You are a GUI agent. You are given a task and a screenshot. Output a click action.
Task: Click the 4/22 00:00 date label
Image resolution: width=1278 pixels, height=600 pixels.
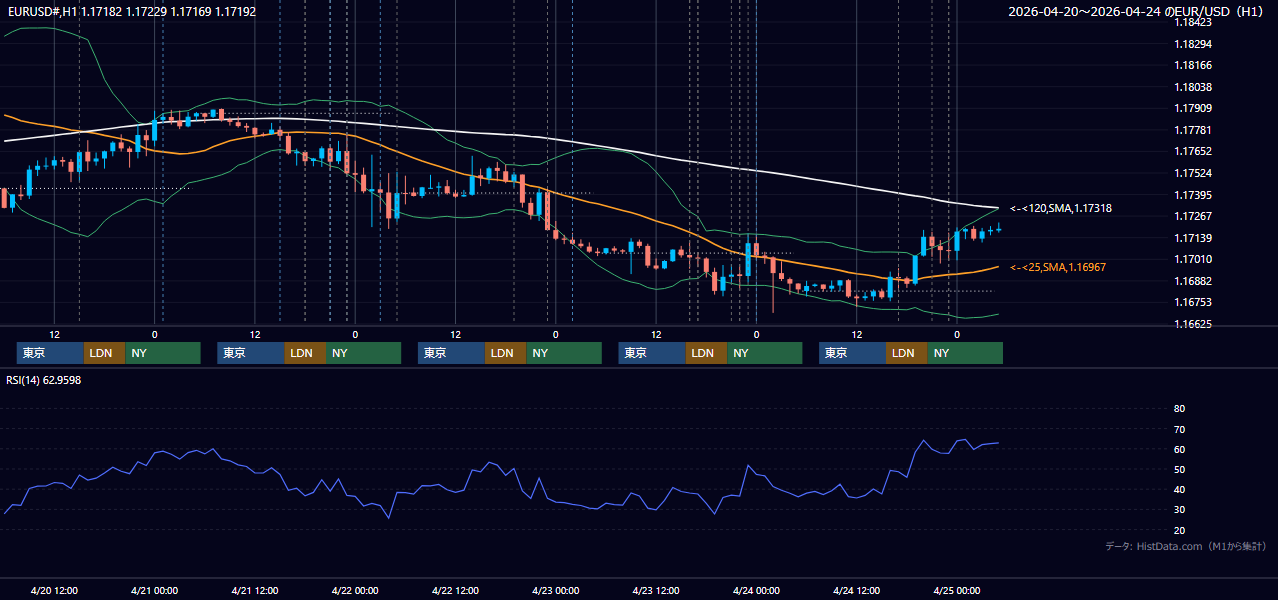click(355, 590)
